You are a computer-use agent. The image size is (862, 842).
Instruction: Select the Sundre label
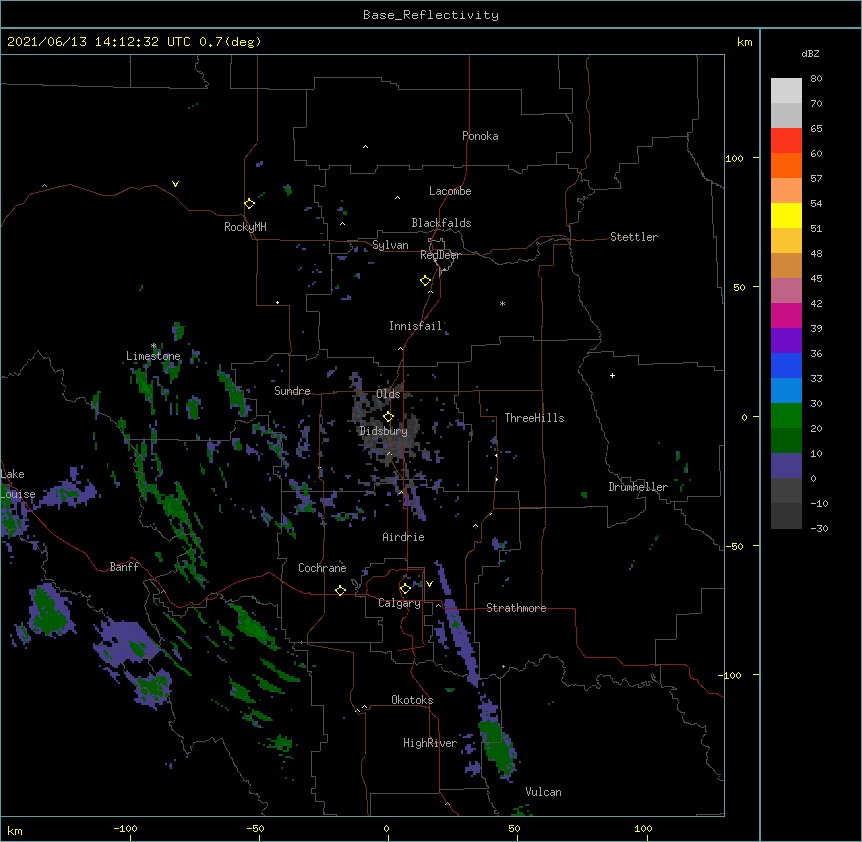coord(292,391)
